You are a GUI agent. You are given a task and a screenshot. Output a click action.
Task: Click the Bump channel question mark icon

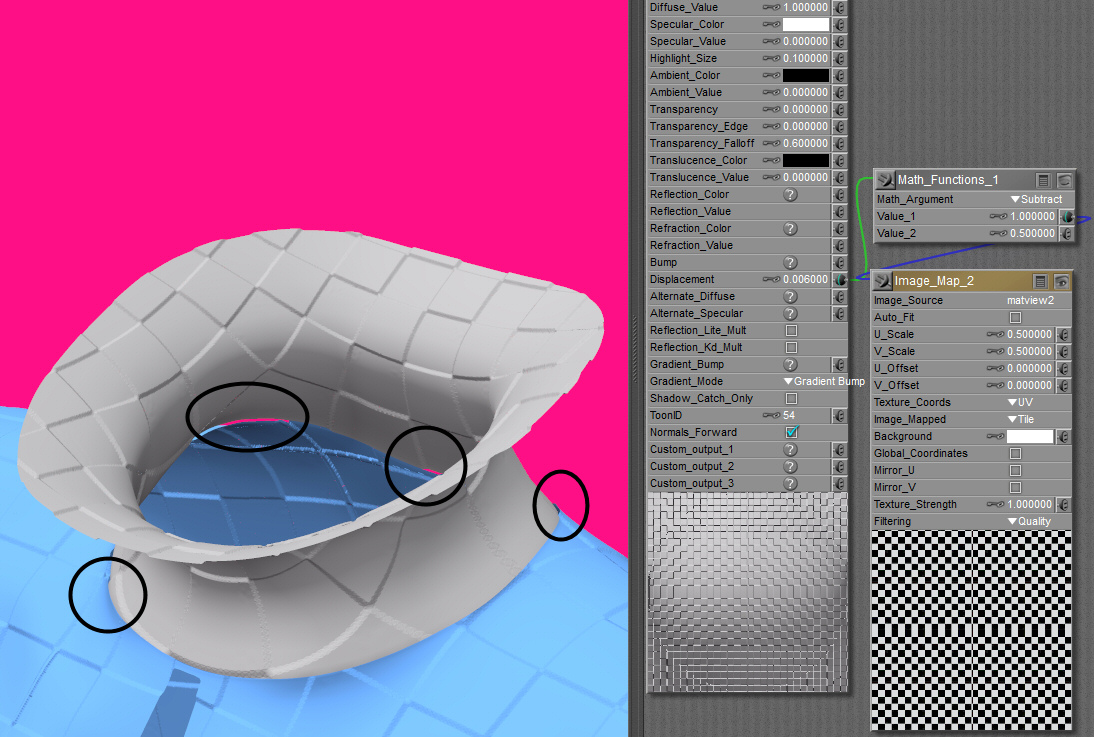click(790, 263)
